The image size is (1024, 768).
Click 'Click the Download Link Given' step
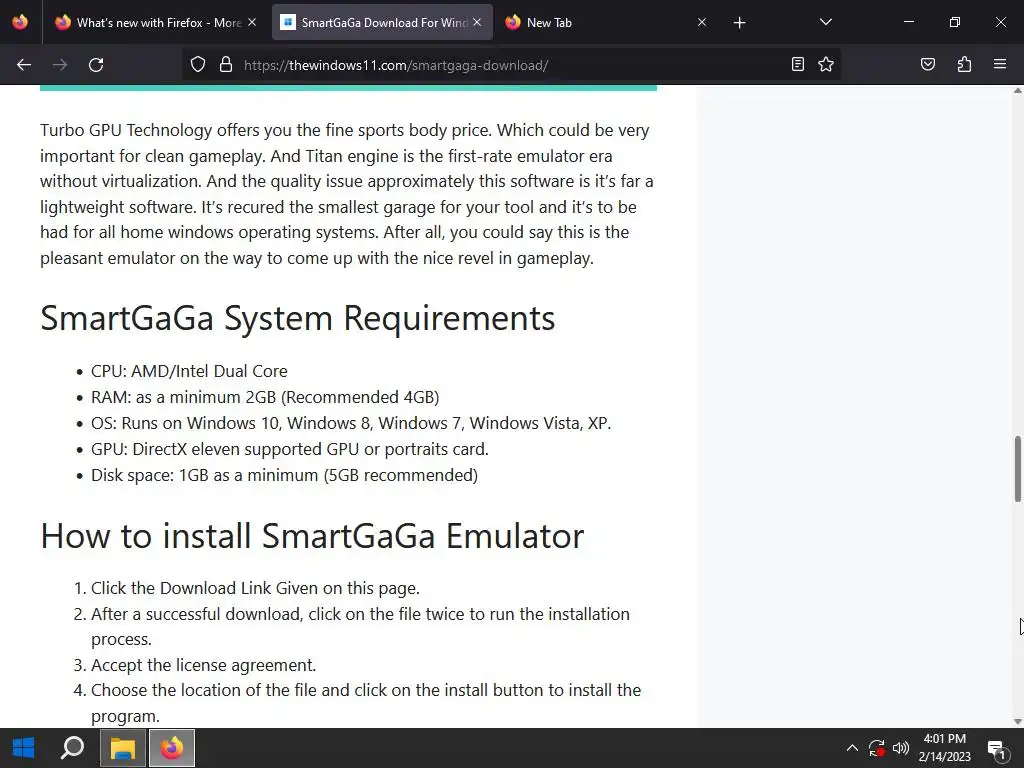(x=255, y=588)
